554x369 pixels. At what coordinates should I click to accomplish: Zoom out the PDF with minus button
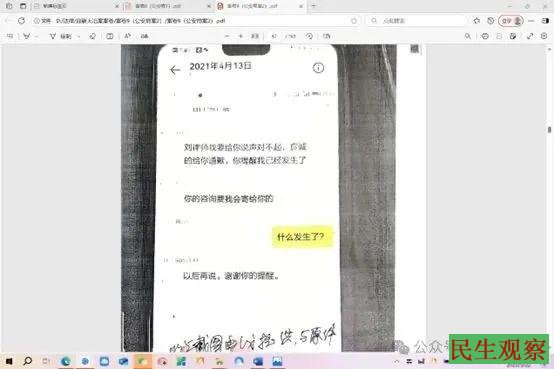227,36
